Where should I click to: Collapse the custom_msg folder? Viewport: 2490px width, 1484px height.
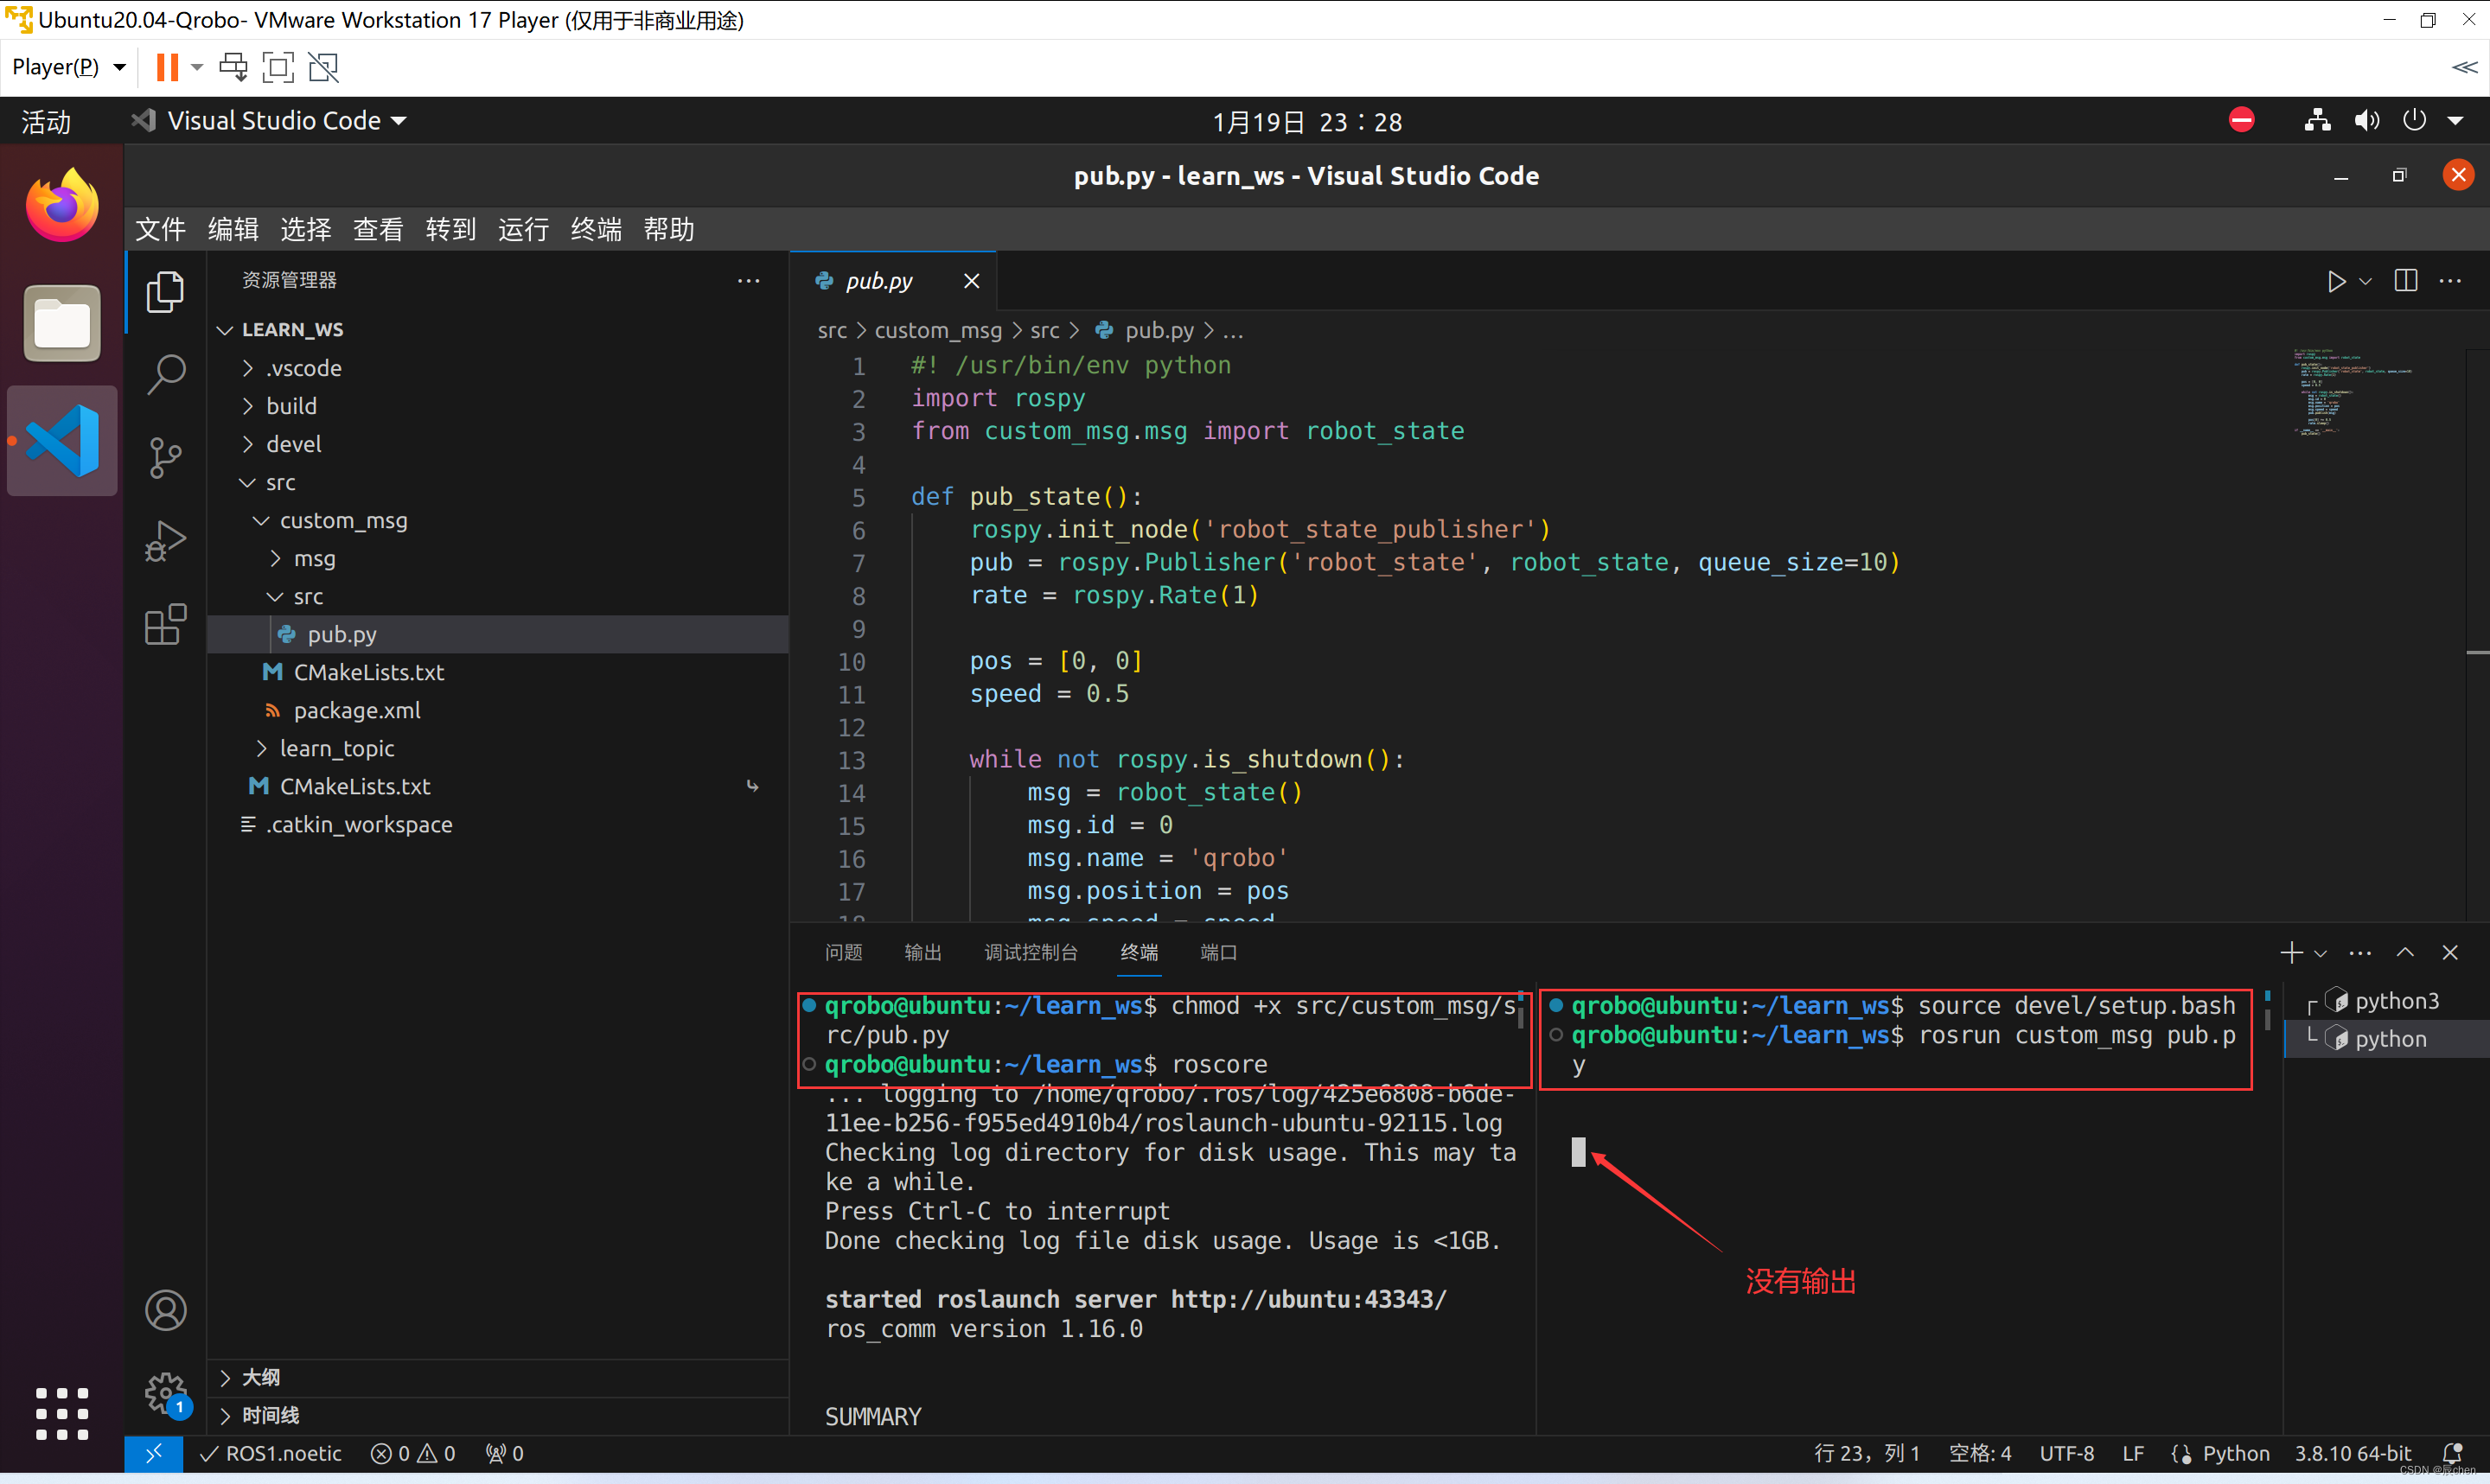[x=497, y=520]
